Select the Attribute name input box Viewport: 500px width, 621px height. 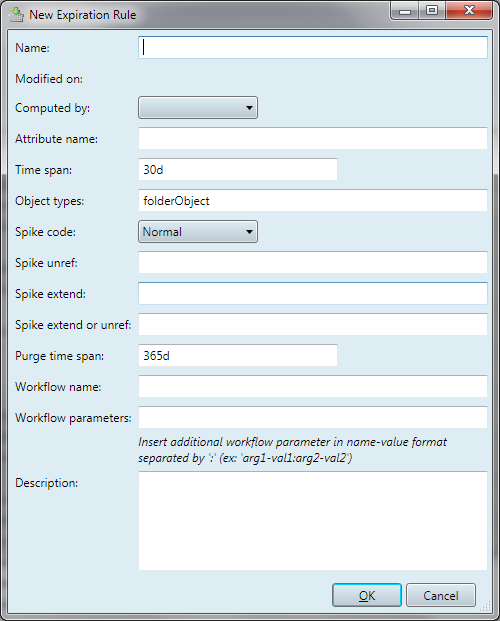pos(313,139)
